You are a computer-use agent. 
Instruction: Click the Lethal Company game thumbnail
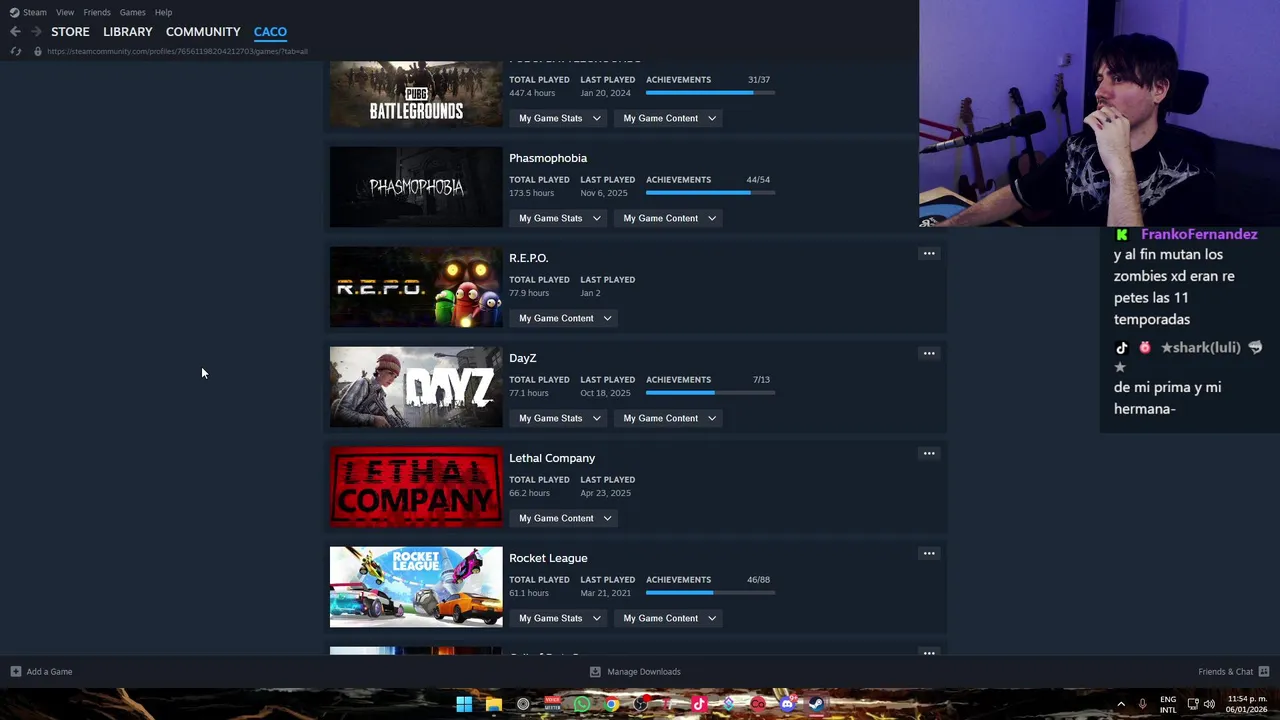(x=416, y=487)
